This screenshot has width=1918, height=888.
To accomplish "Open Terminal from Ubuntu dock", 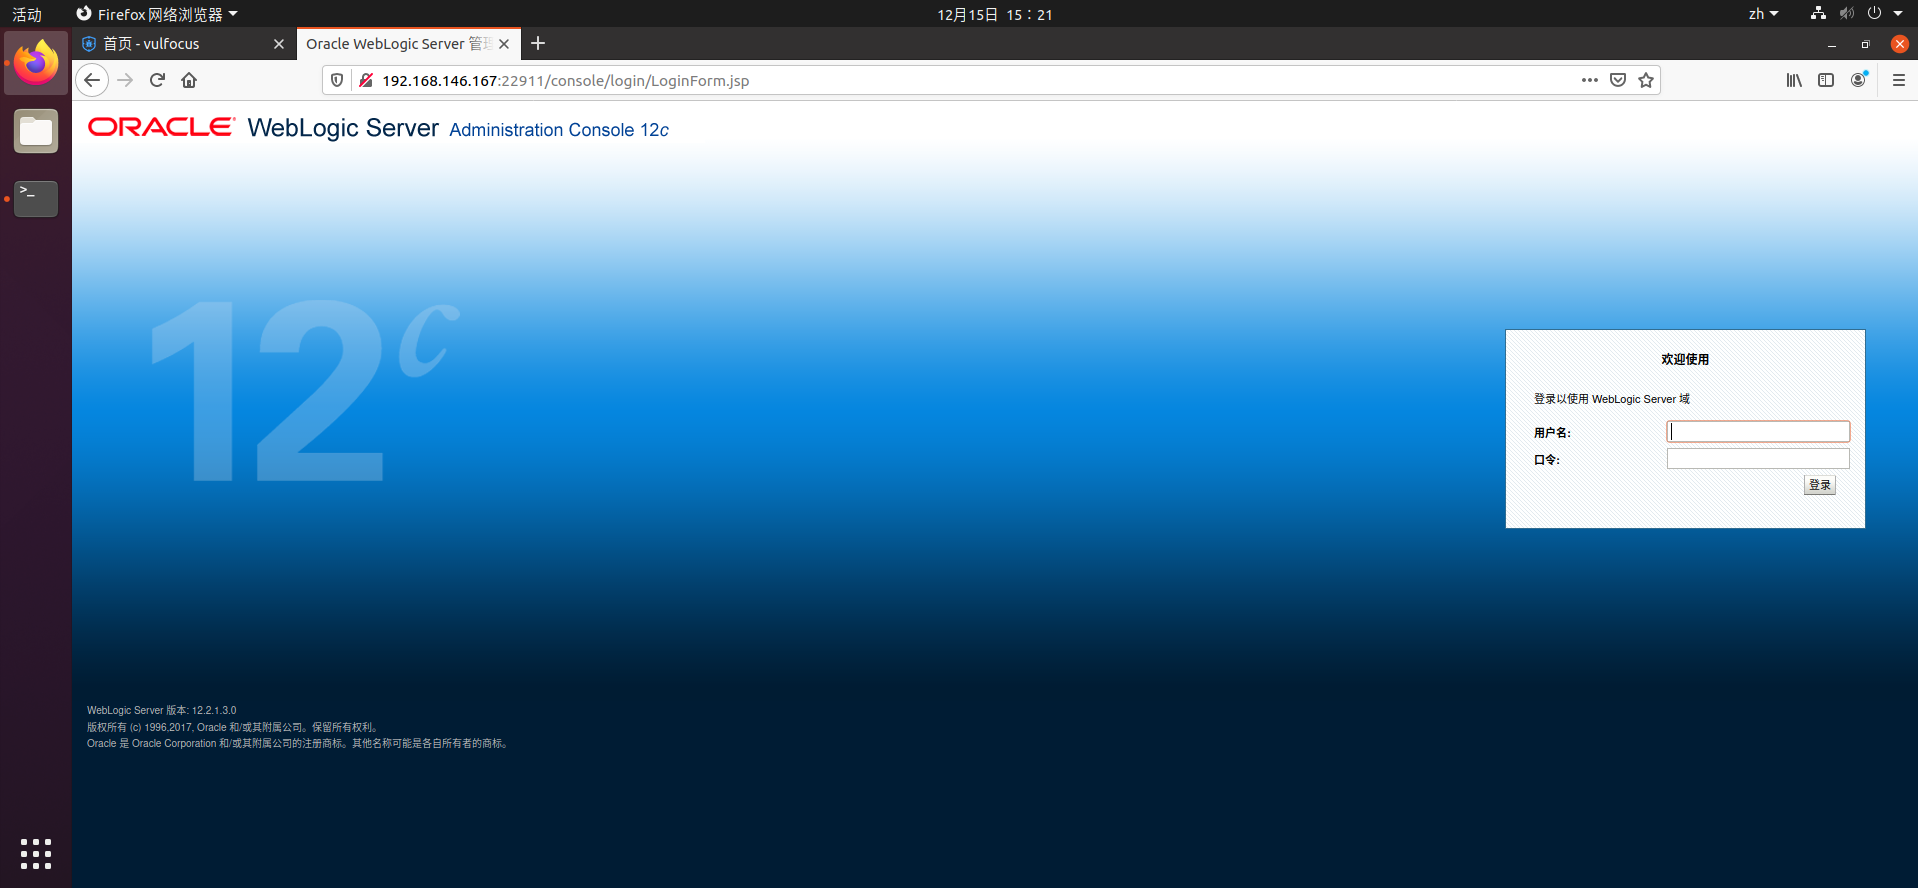I will (36, 199).
